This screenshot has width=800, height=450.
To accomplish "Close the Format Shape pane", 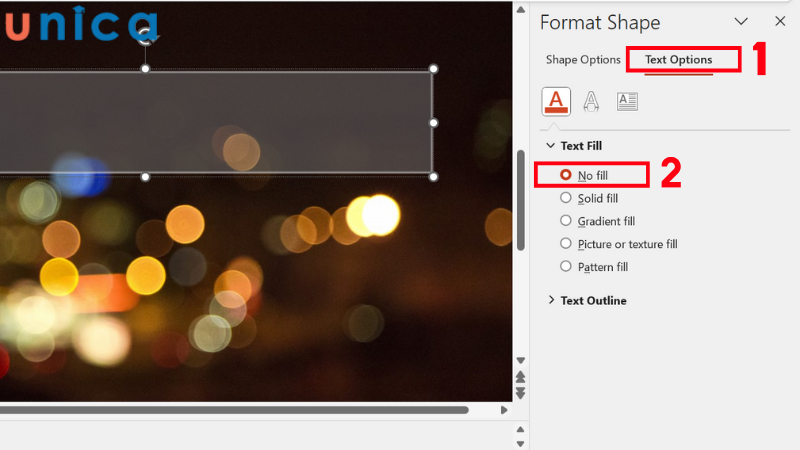I will pyautogui.click(x=780, y=21).
